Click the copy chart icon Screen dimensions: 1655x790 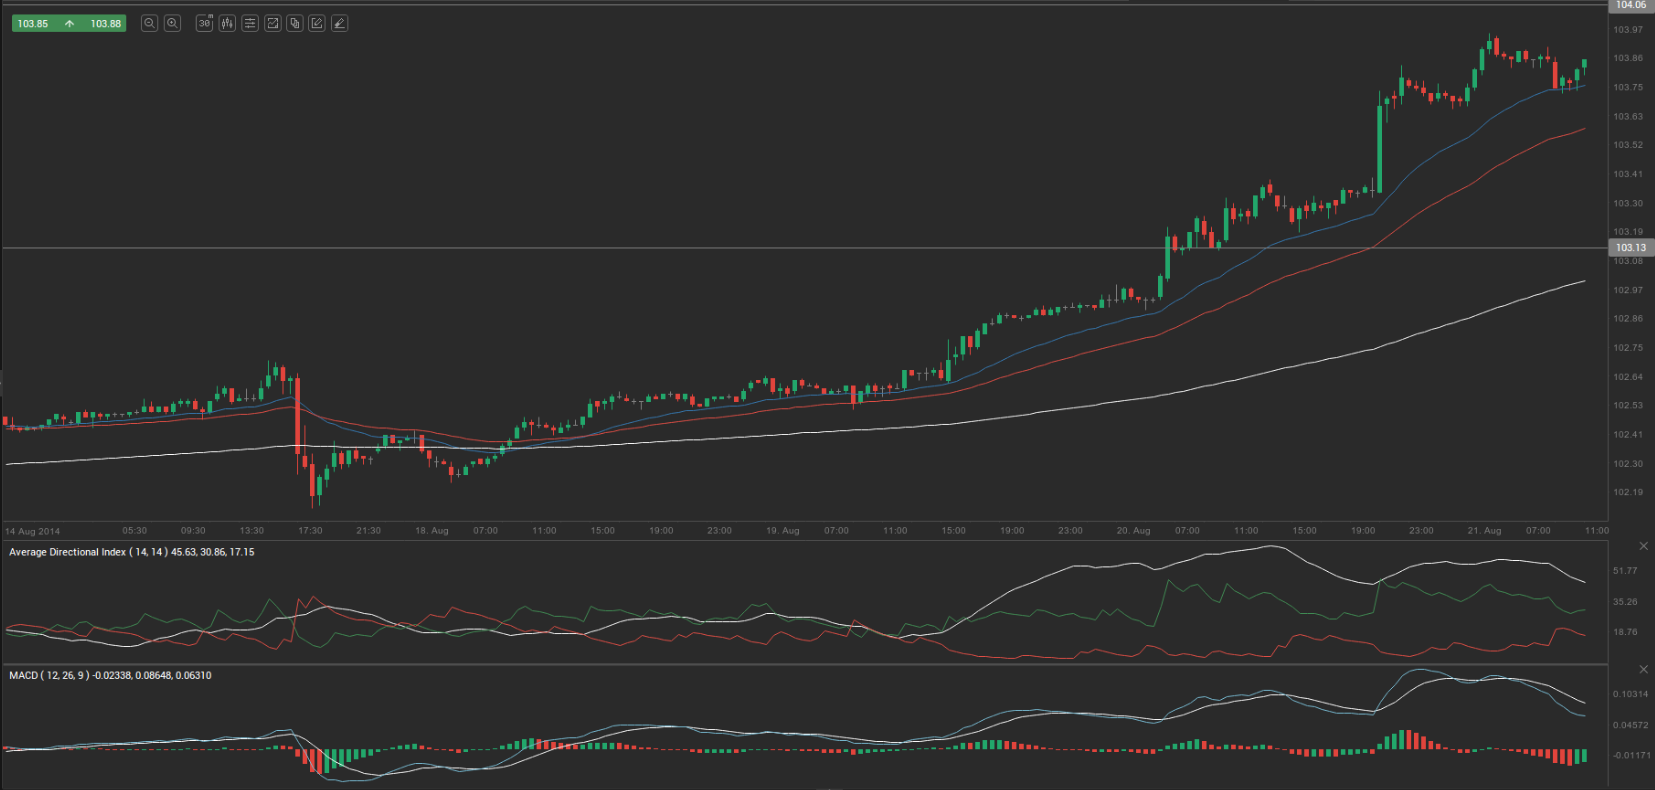[x=295, y=23]
